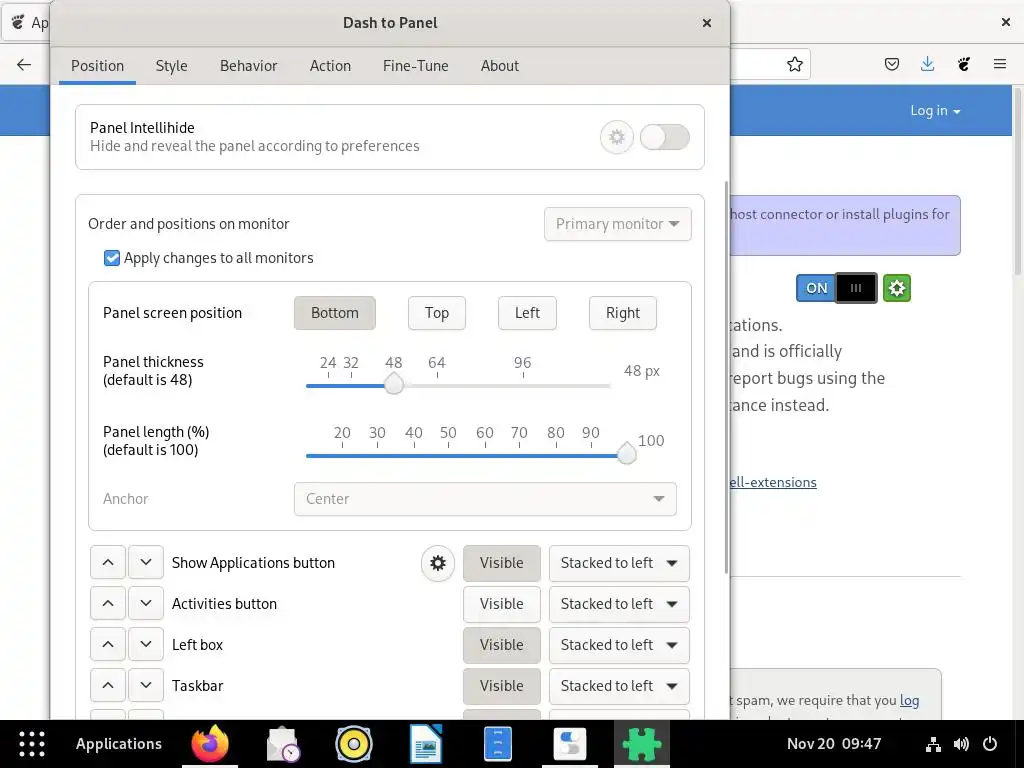The width and height of the screenshot is (1024, 768).
Task: Launch the yellow disc music app
Action: [x=354, y=744]
